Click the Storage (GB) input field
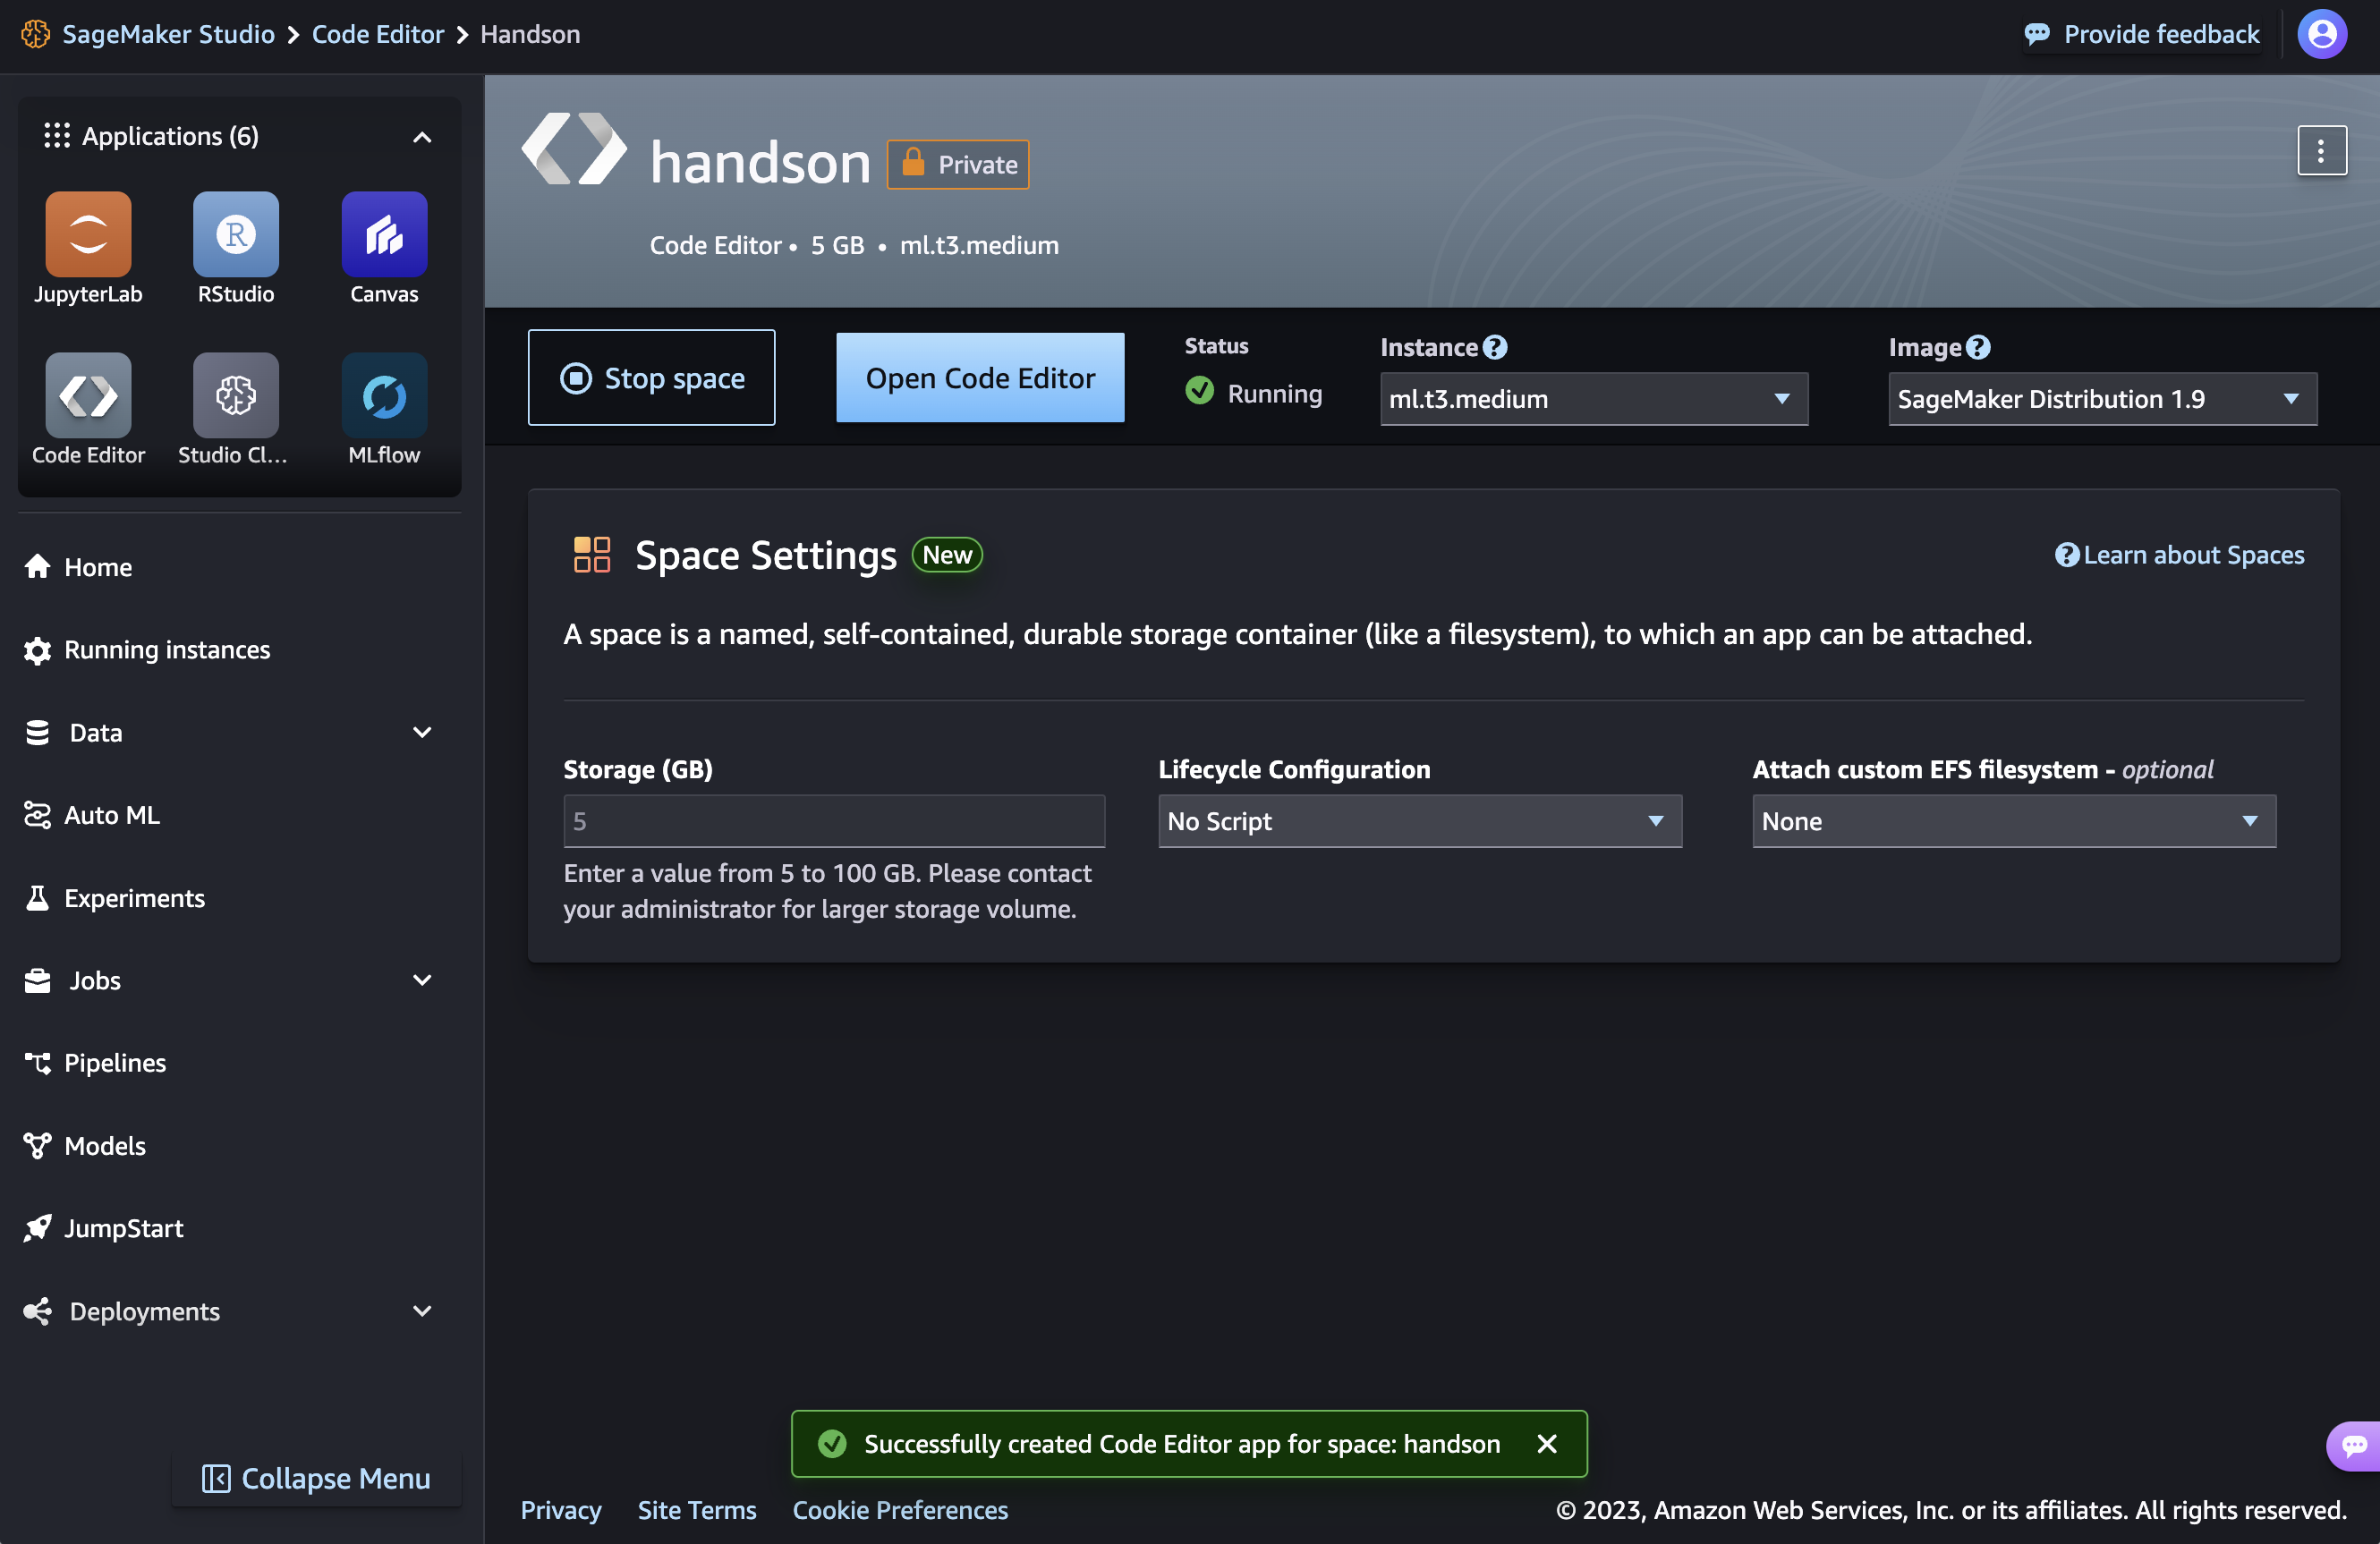The image size is (2380, 1544). click(834, 821)
